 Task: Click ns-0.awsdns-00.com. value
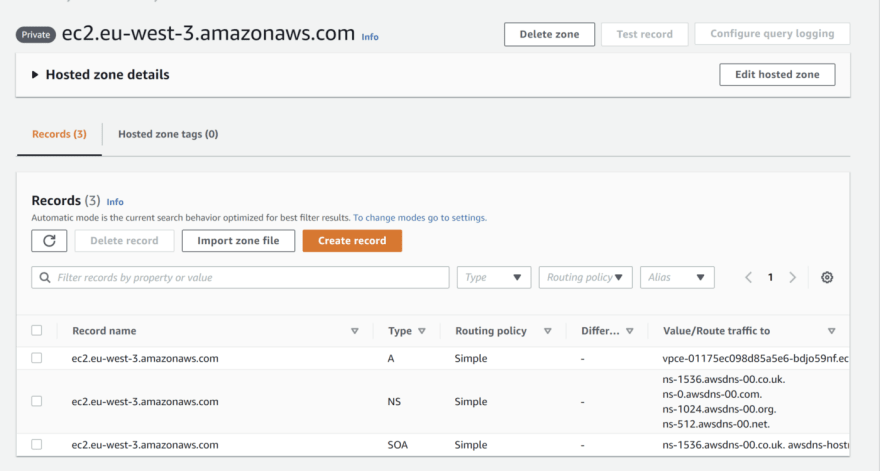pos(712,394)
